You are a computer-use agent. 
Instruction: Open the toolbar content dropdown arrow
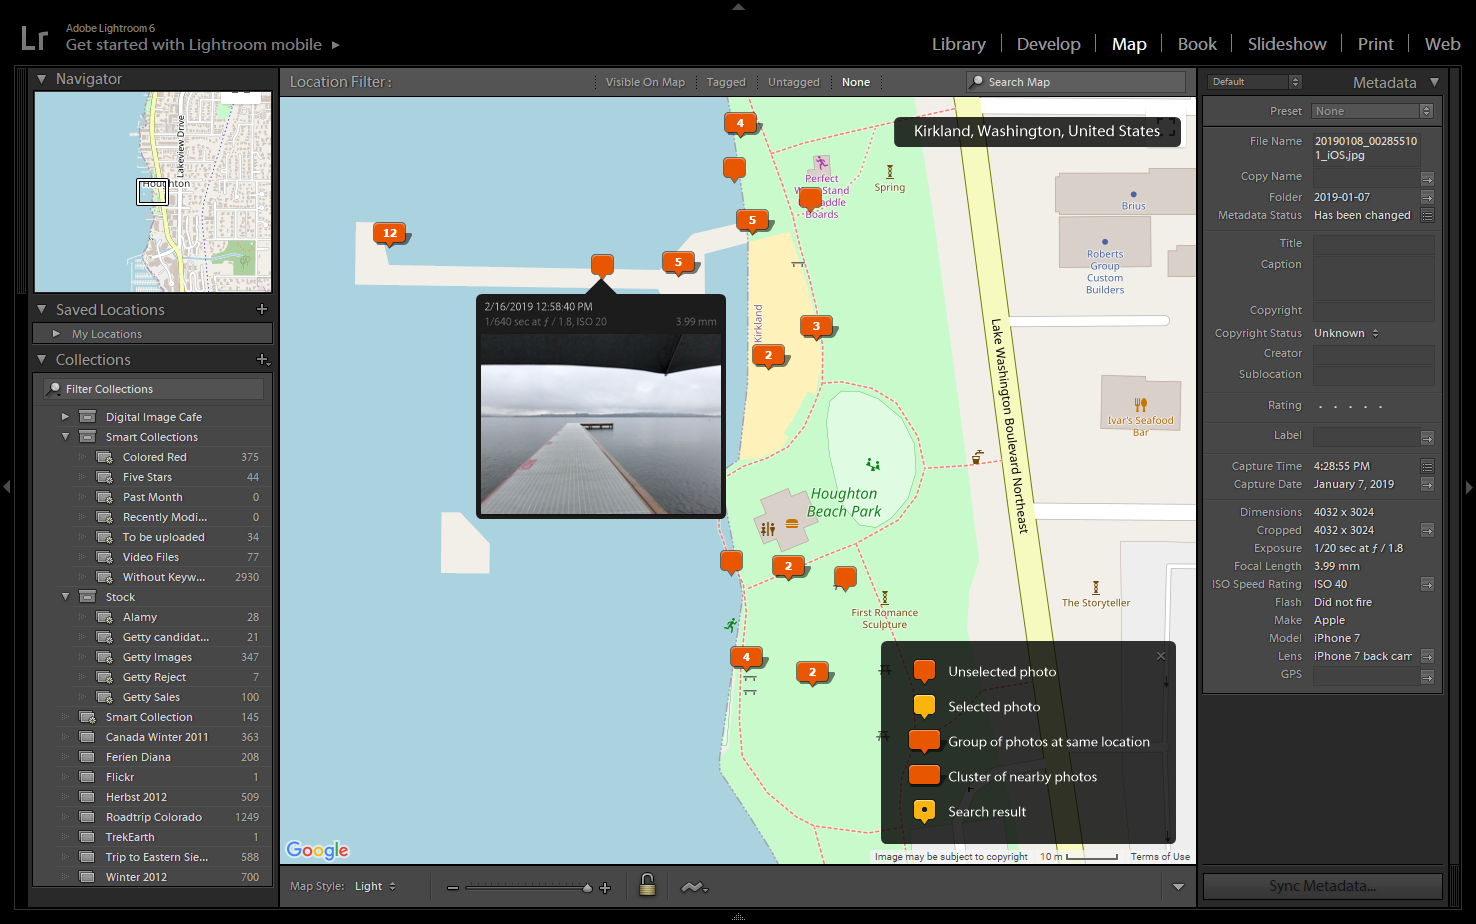pyautogui.click(x=1178, y=887)
